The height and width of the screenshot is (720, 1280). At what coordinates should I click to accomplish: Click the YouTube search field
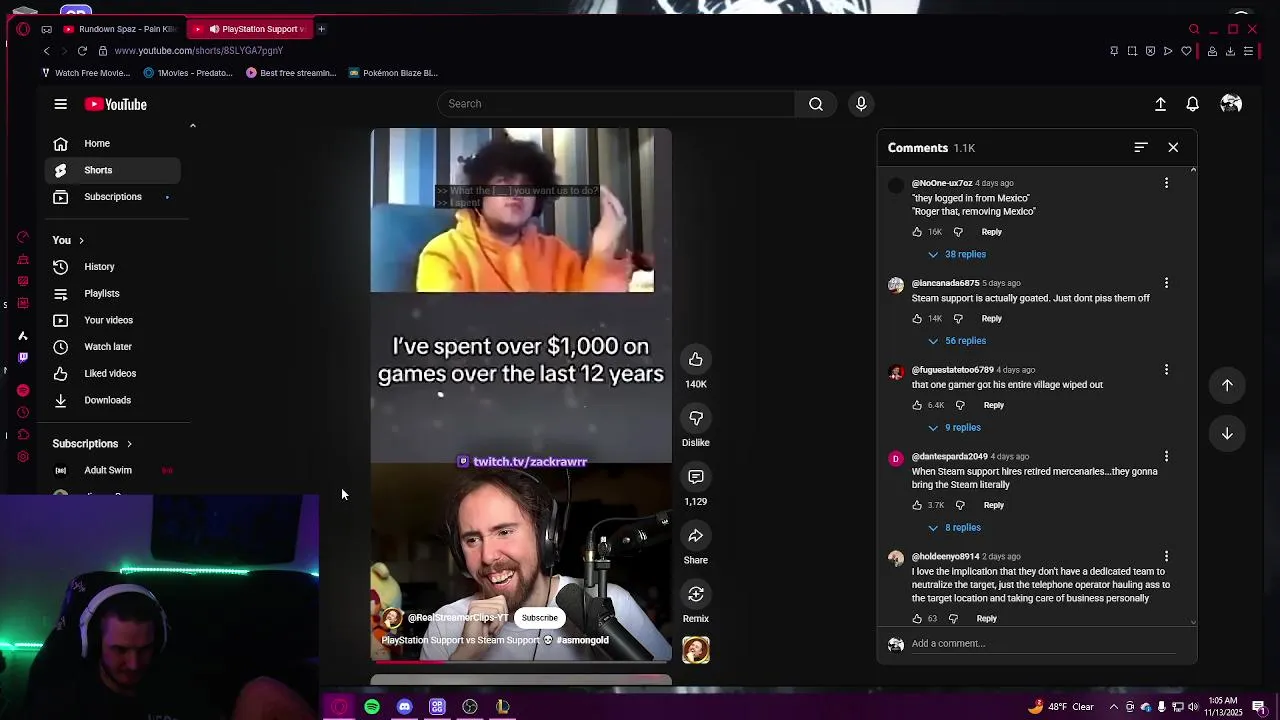[x=616, y=104]
